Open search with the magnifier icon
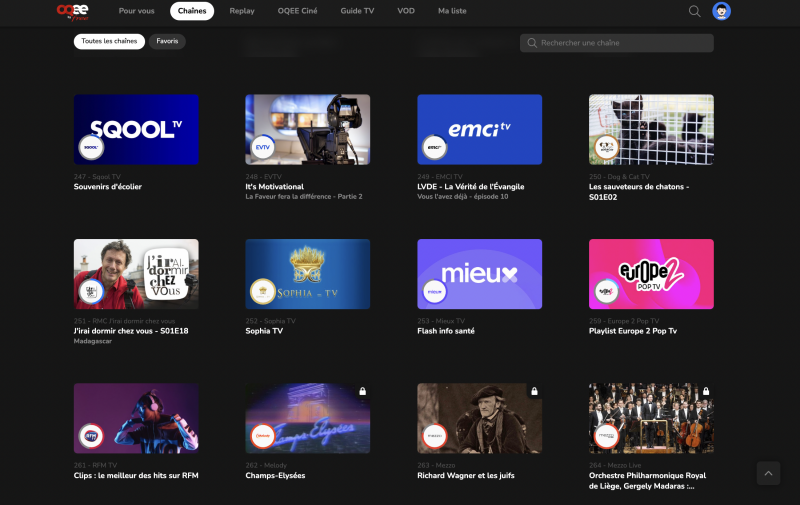The width and height of the screenshot is (800, 505). (x=694, y=11)
